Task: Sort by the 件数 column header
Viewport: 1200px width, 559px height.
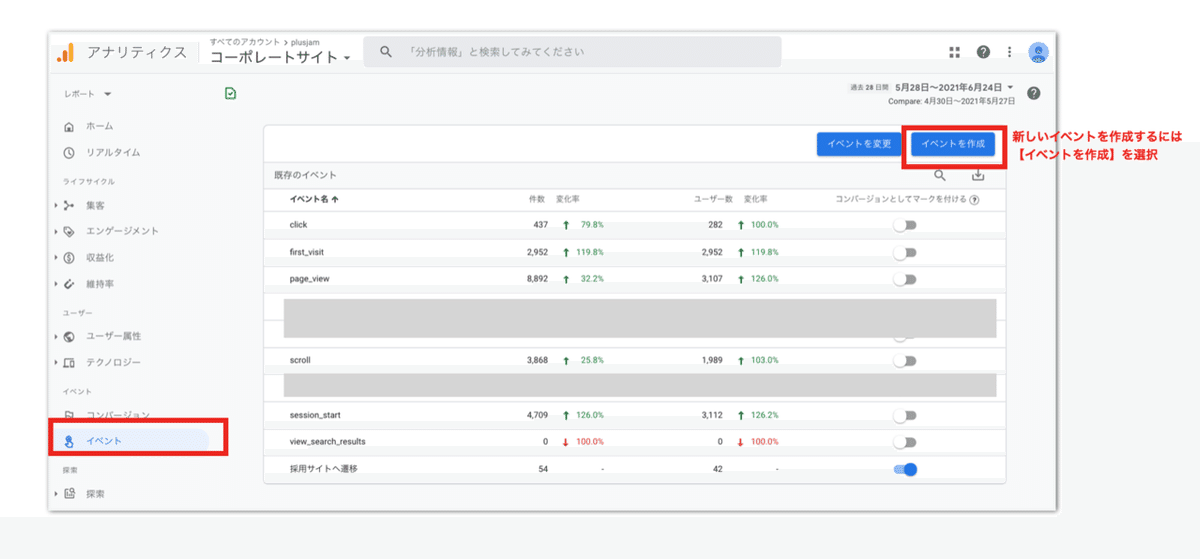Action: 537,199
